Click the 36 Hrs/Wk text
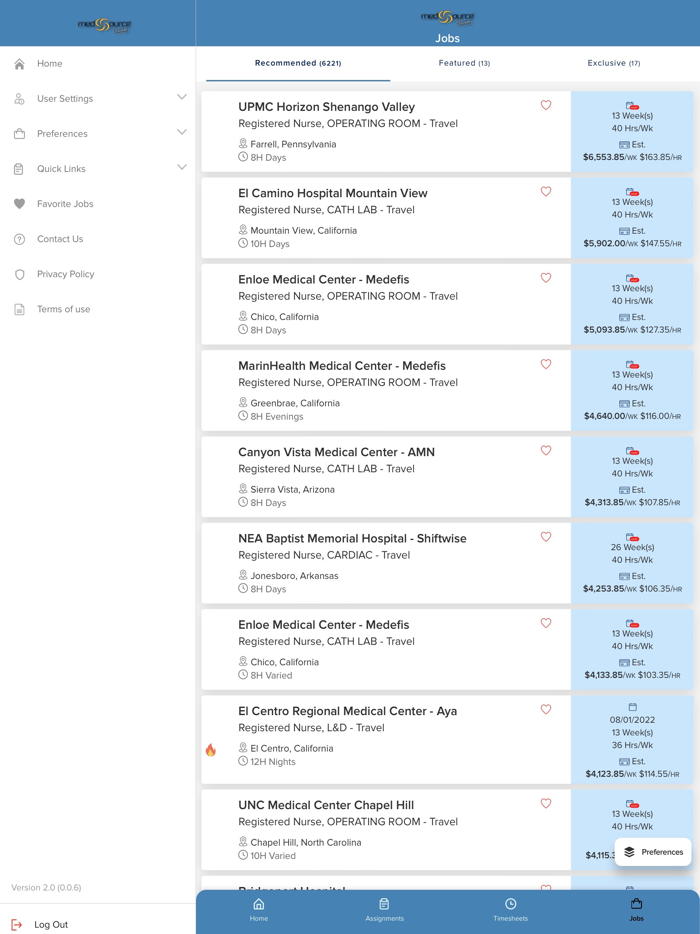700x934 pixels. coord(632,745)
